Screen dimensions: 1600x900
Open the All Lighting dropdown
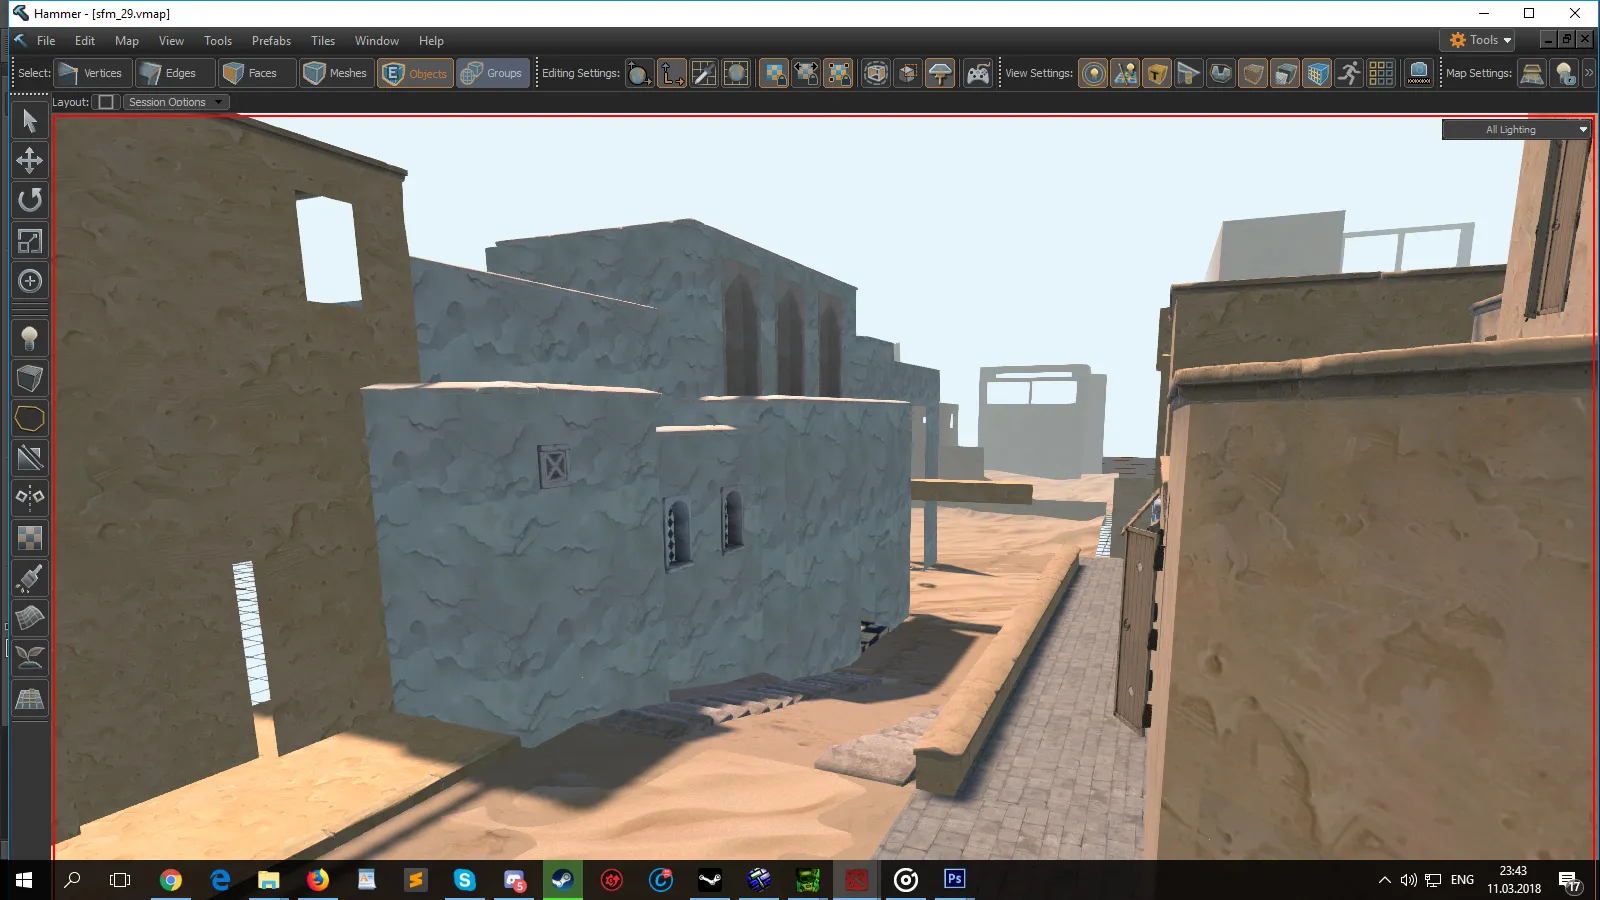point(1516,129)
